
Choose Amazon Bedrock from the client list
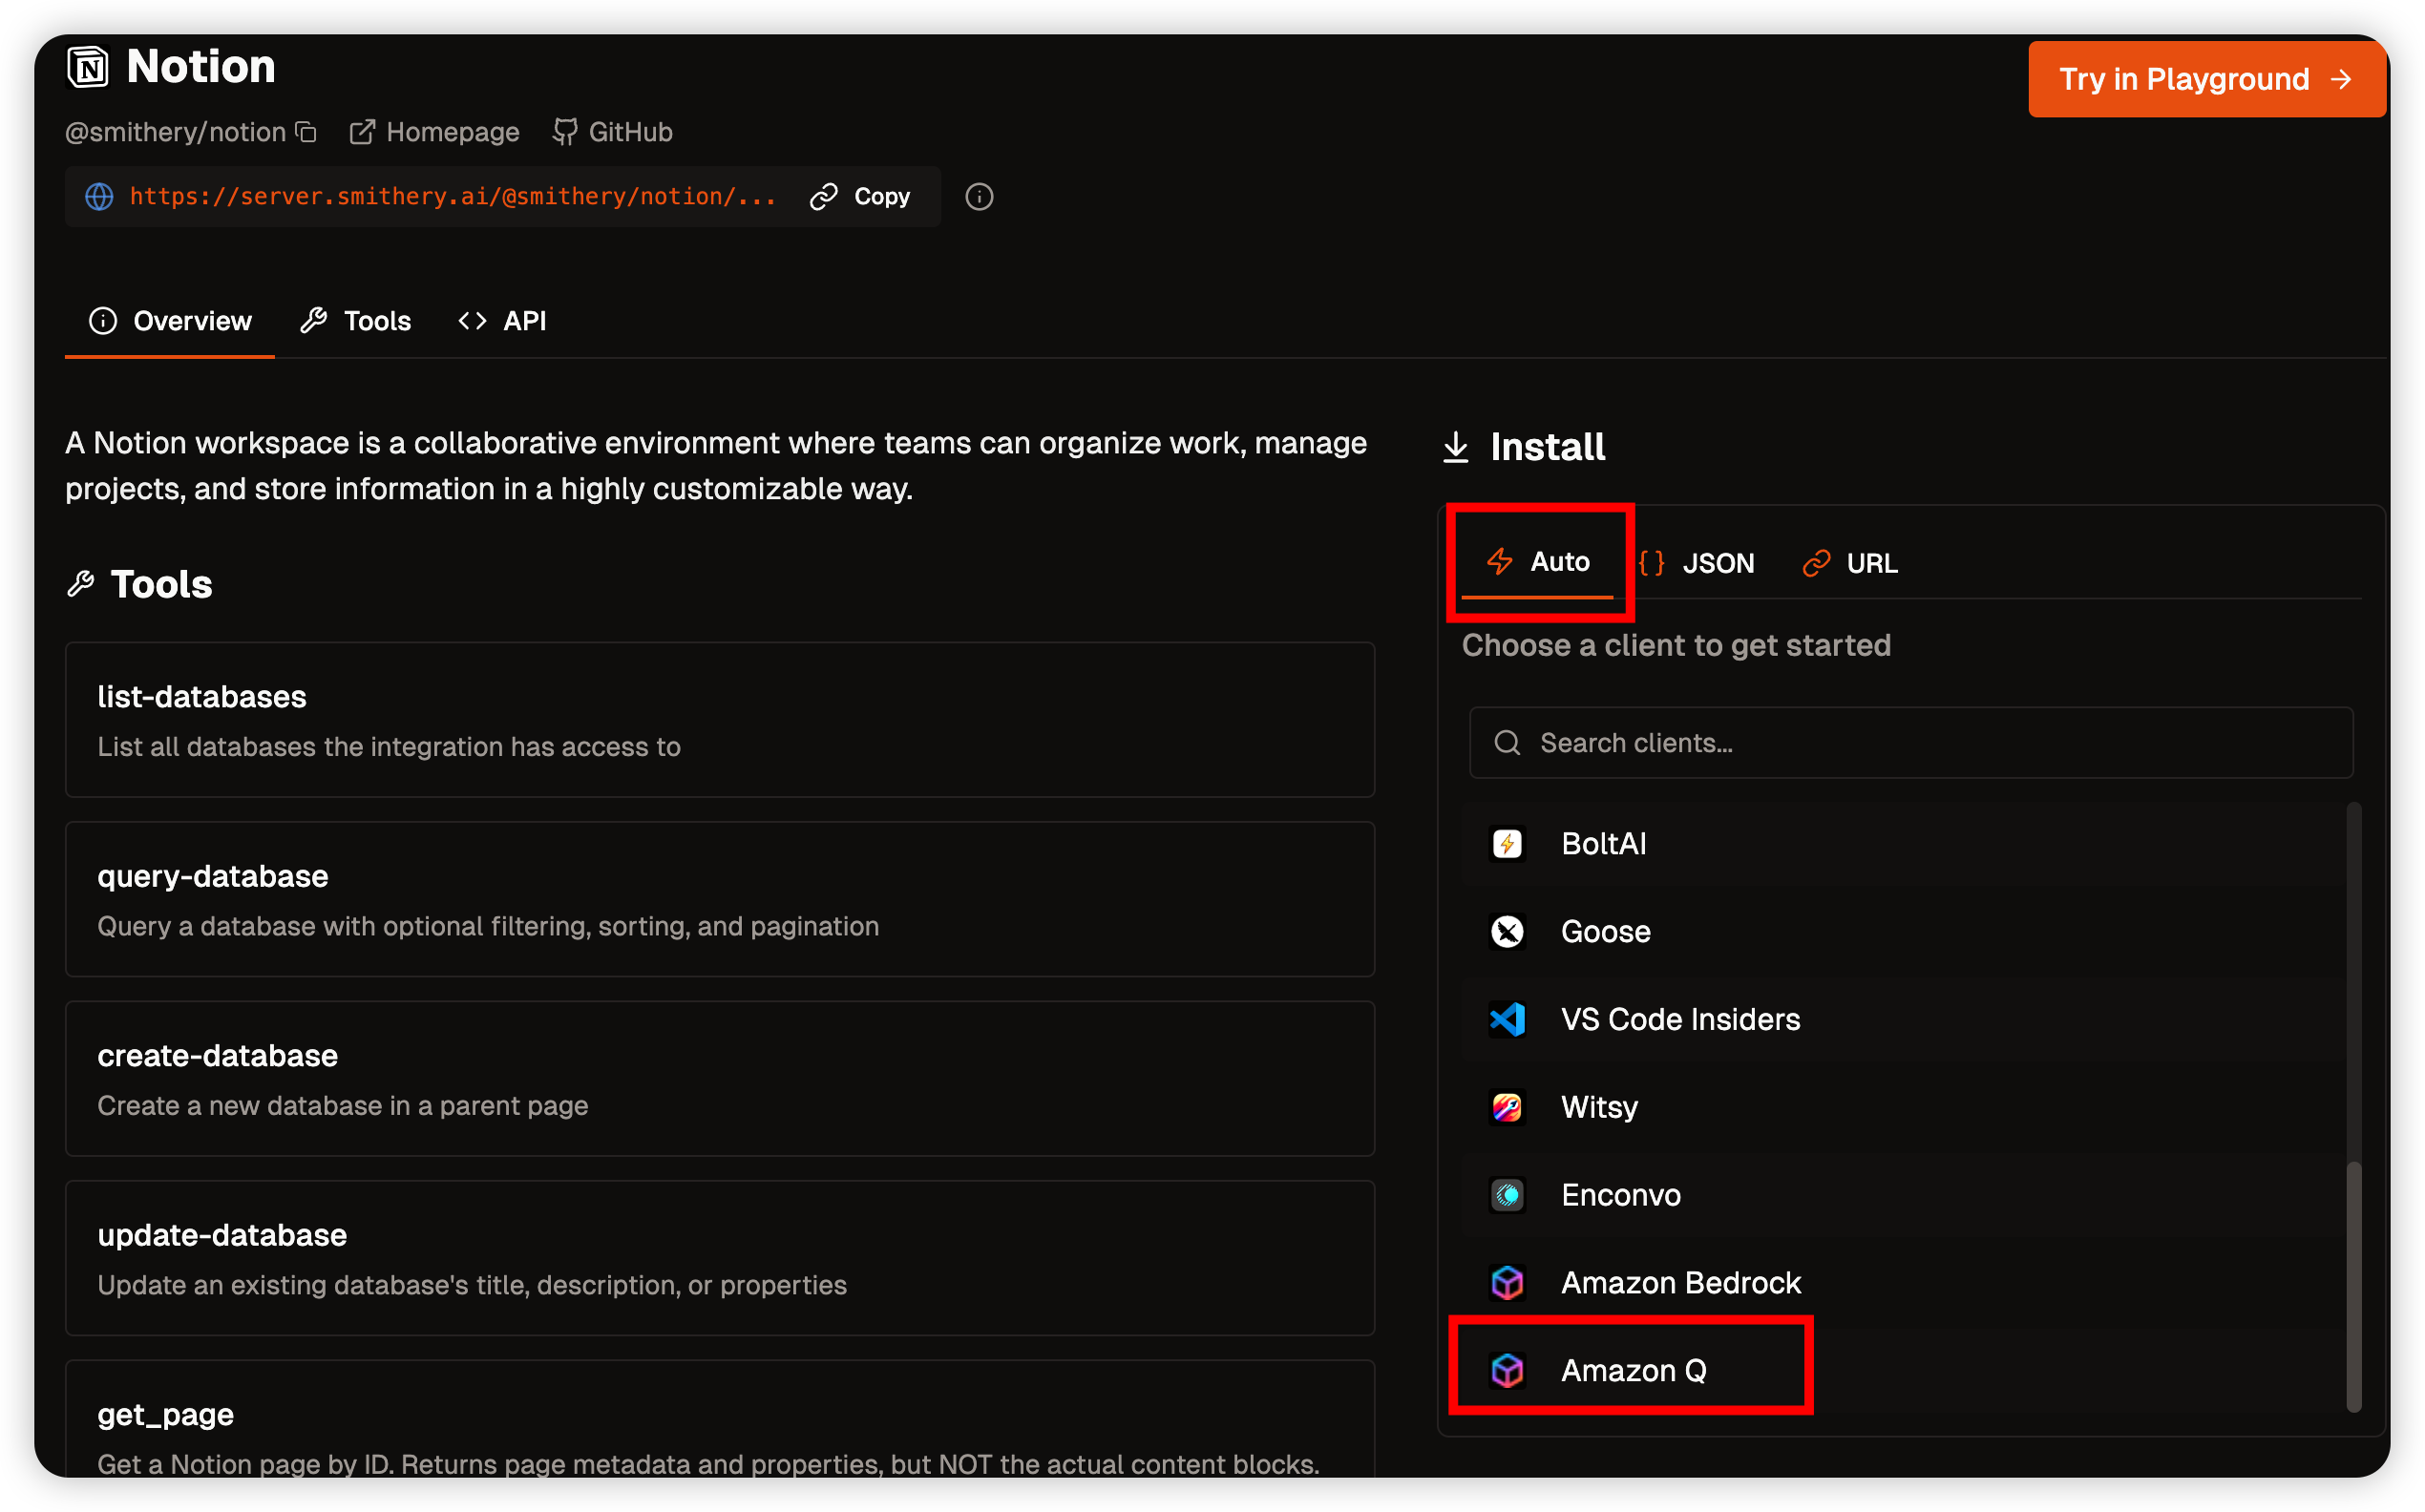click(1679, 1282)
